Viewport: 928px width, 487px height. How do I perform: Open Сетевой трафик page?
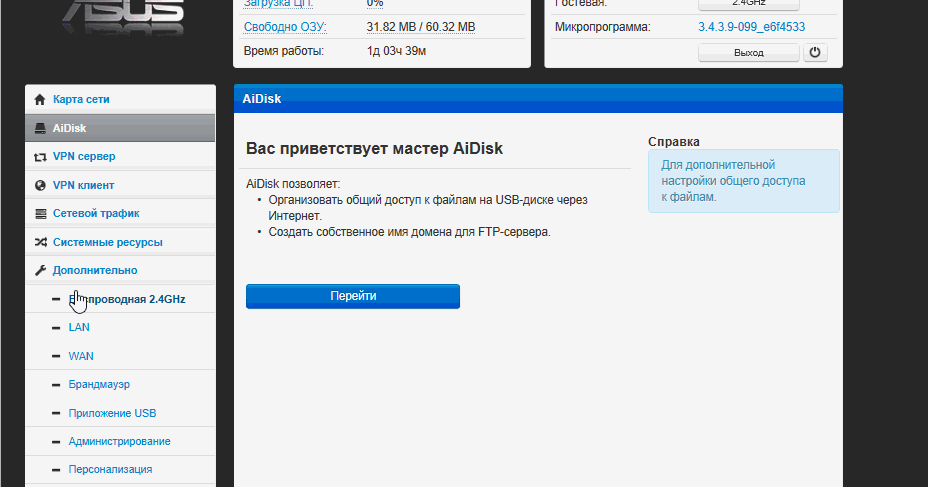(x=120, y=213)
